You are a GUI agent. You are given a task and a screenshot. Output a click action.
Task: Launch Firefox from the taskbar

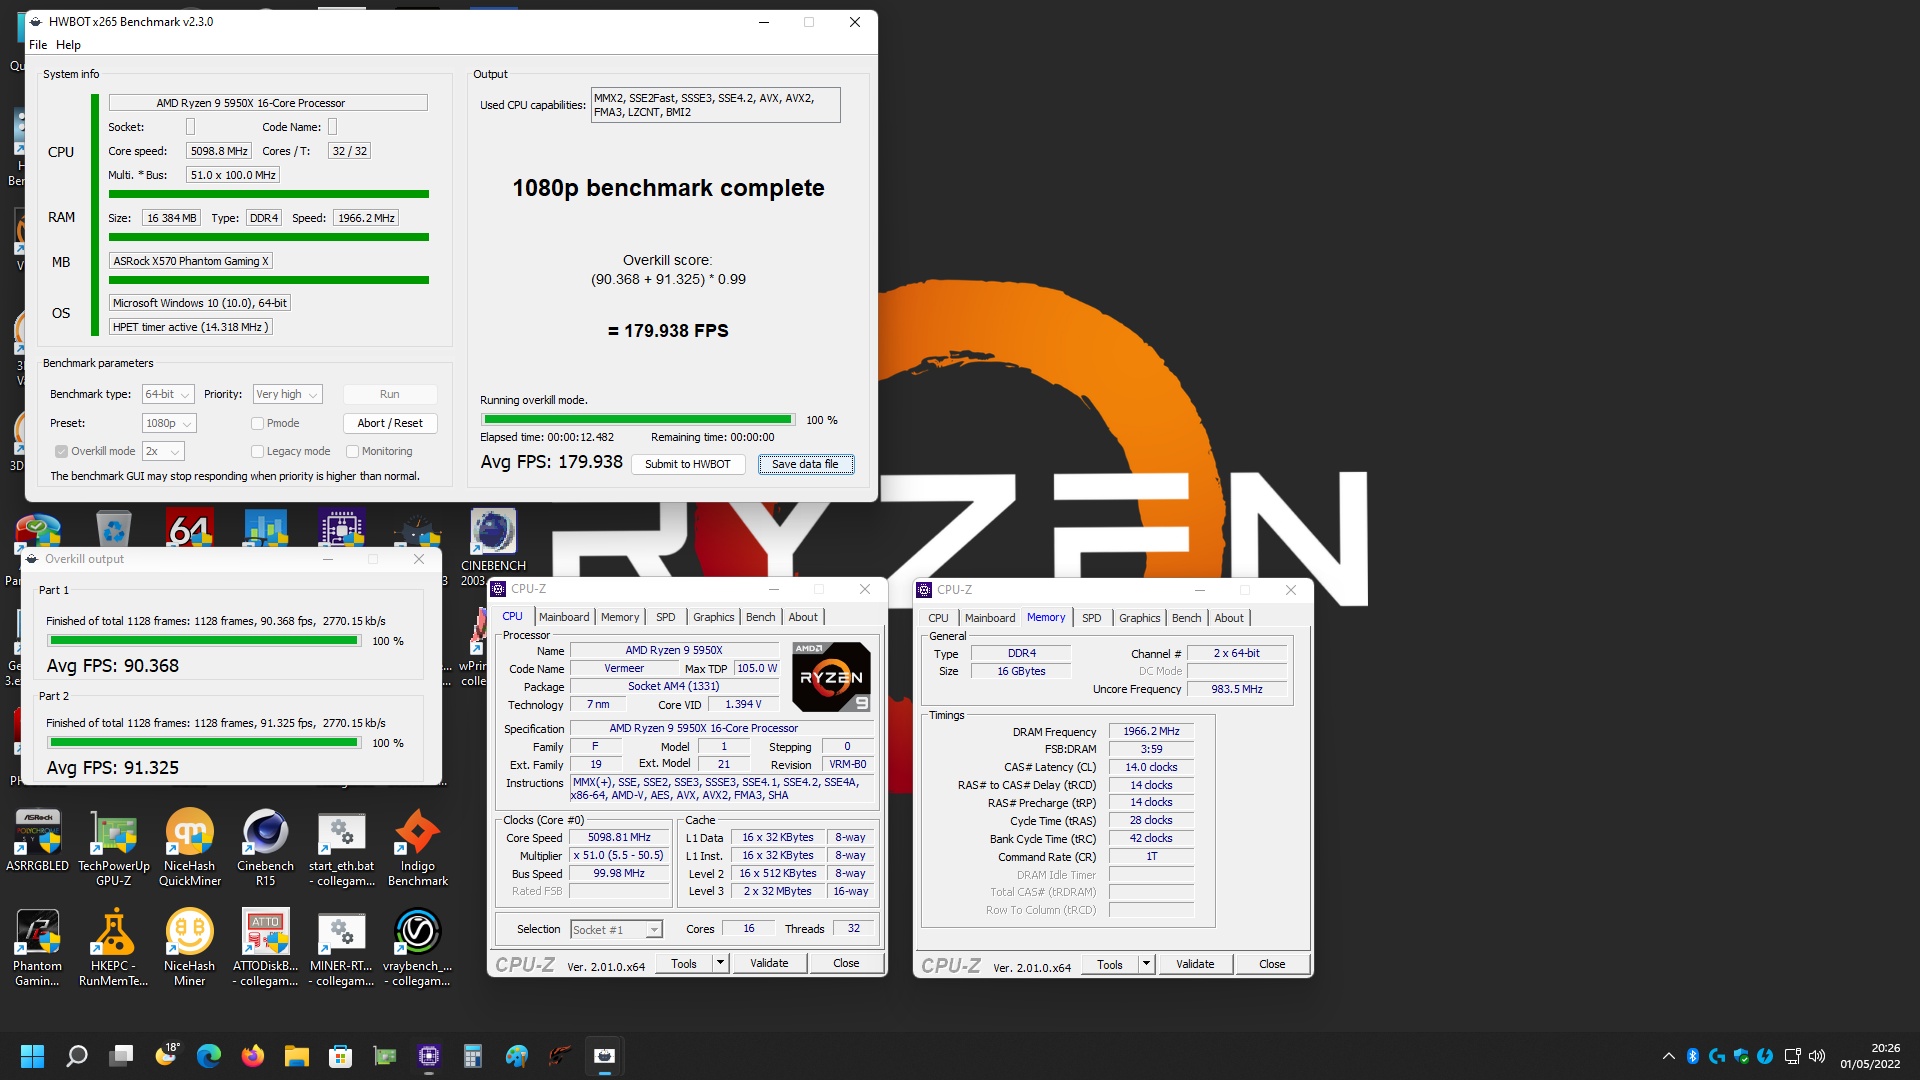click(x=253, y=1056)
